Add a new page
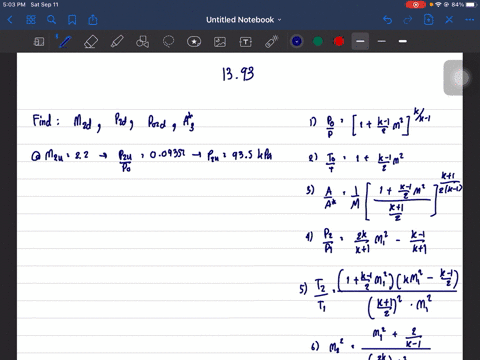480x360 pixels. tap(429, 20)
